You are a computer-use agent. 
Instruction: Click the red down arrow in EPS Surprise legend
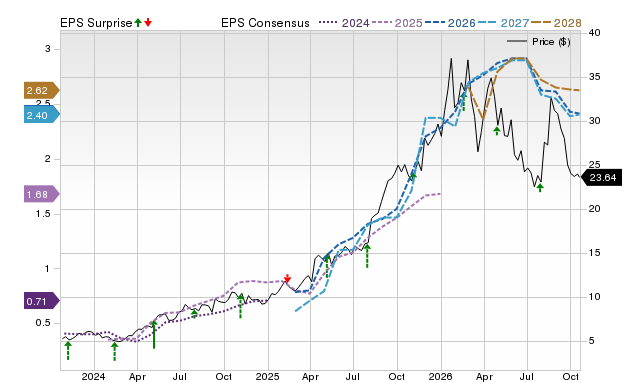pyautogui.click(x=148, y=22)
